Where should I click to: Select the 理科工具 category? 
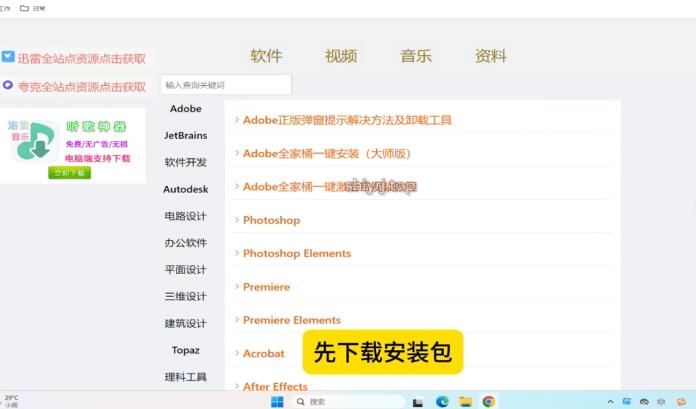(186, 377)
